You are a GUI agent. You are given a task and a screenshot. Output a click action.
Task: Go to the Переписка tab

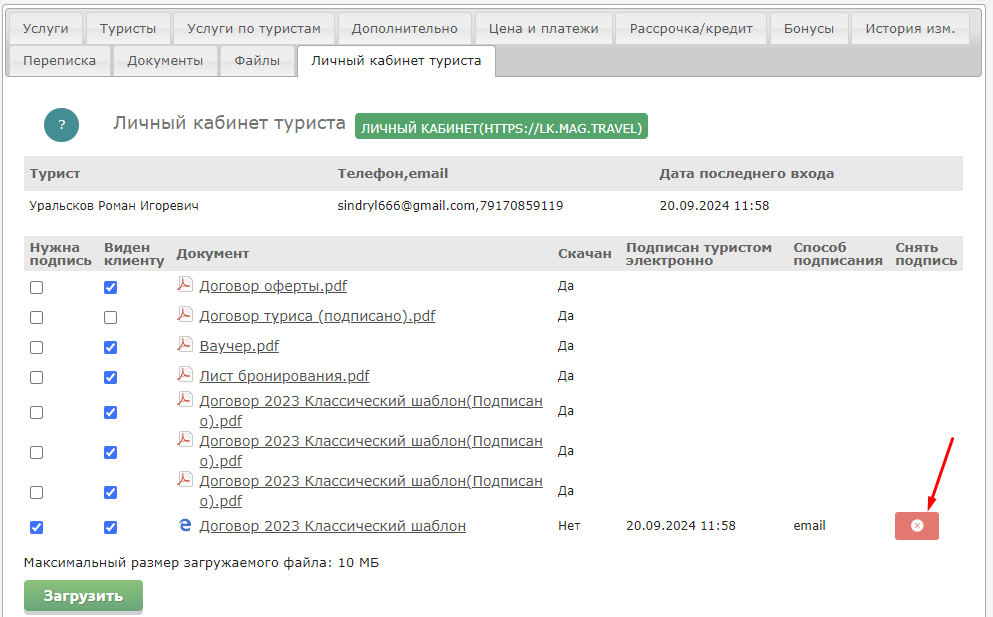(60, 61)
